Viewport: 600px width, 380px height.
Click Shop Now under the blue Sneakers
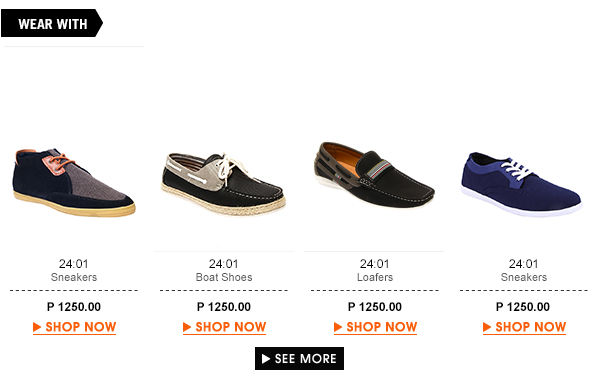point(524,327)
